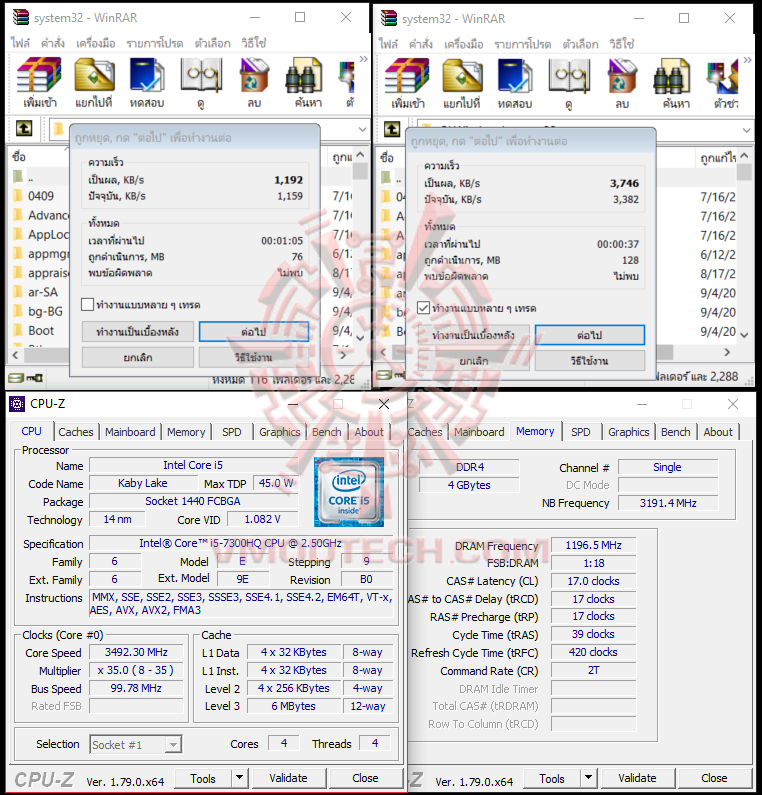
Task: Click up-one-level folder icon in left WinRAR
Action: 24,128
